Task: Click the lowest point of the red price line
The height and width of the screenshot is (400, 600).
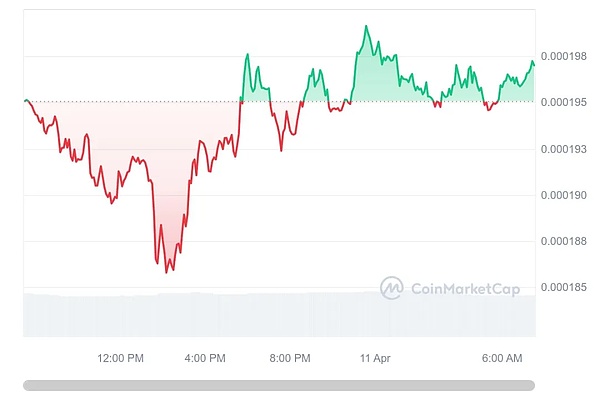Action: (x=166, y=272)
